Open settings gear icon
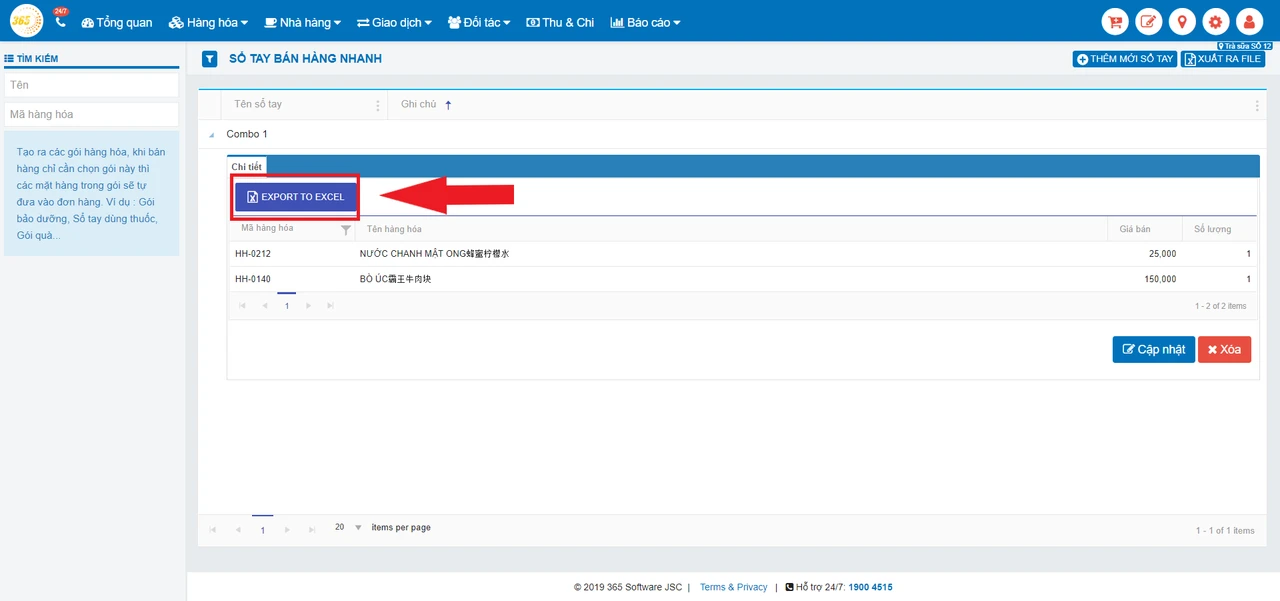The width and height of the screenshot is (1280, 601). [x=1216, y=22]
